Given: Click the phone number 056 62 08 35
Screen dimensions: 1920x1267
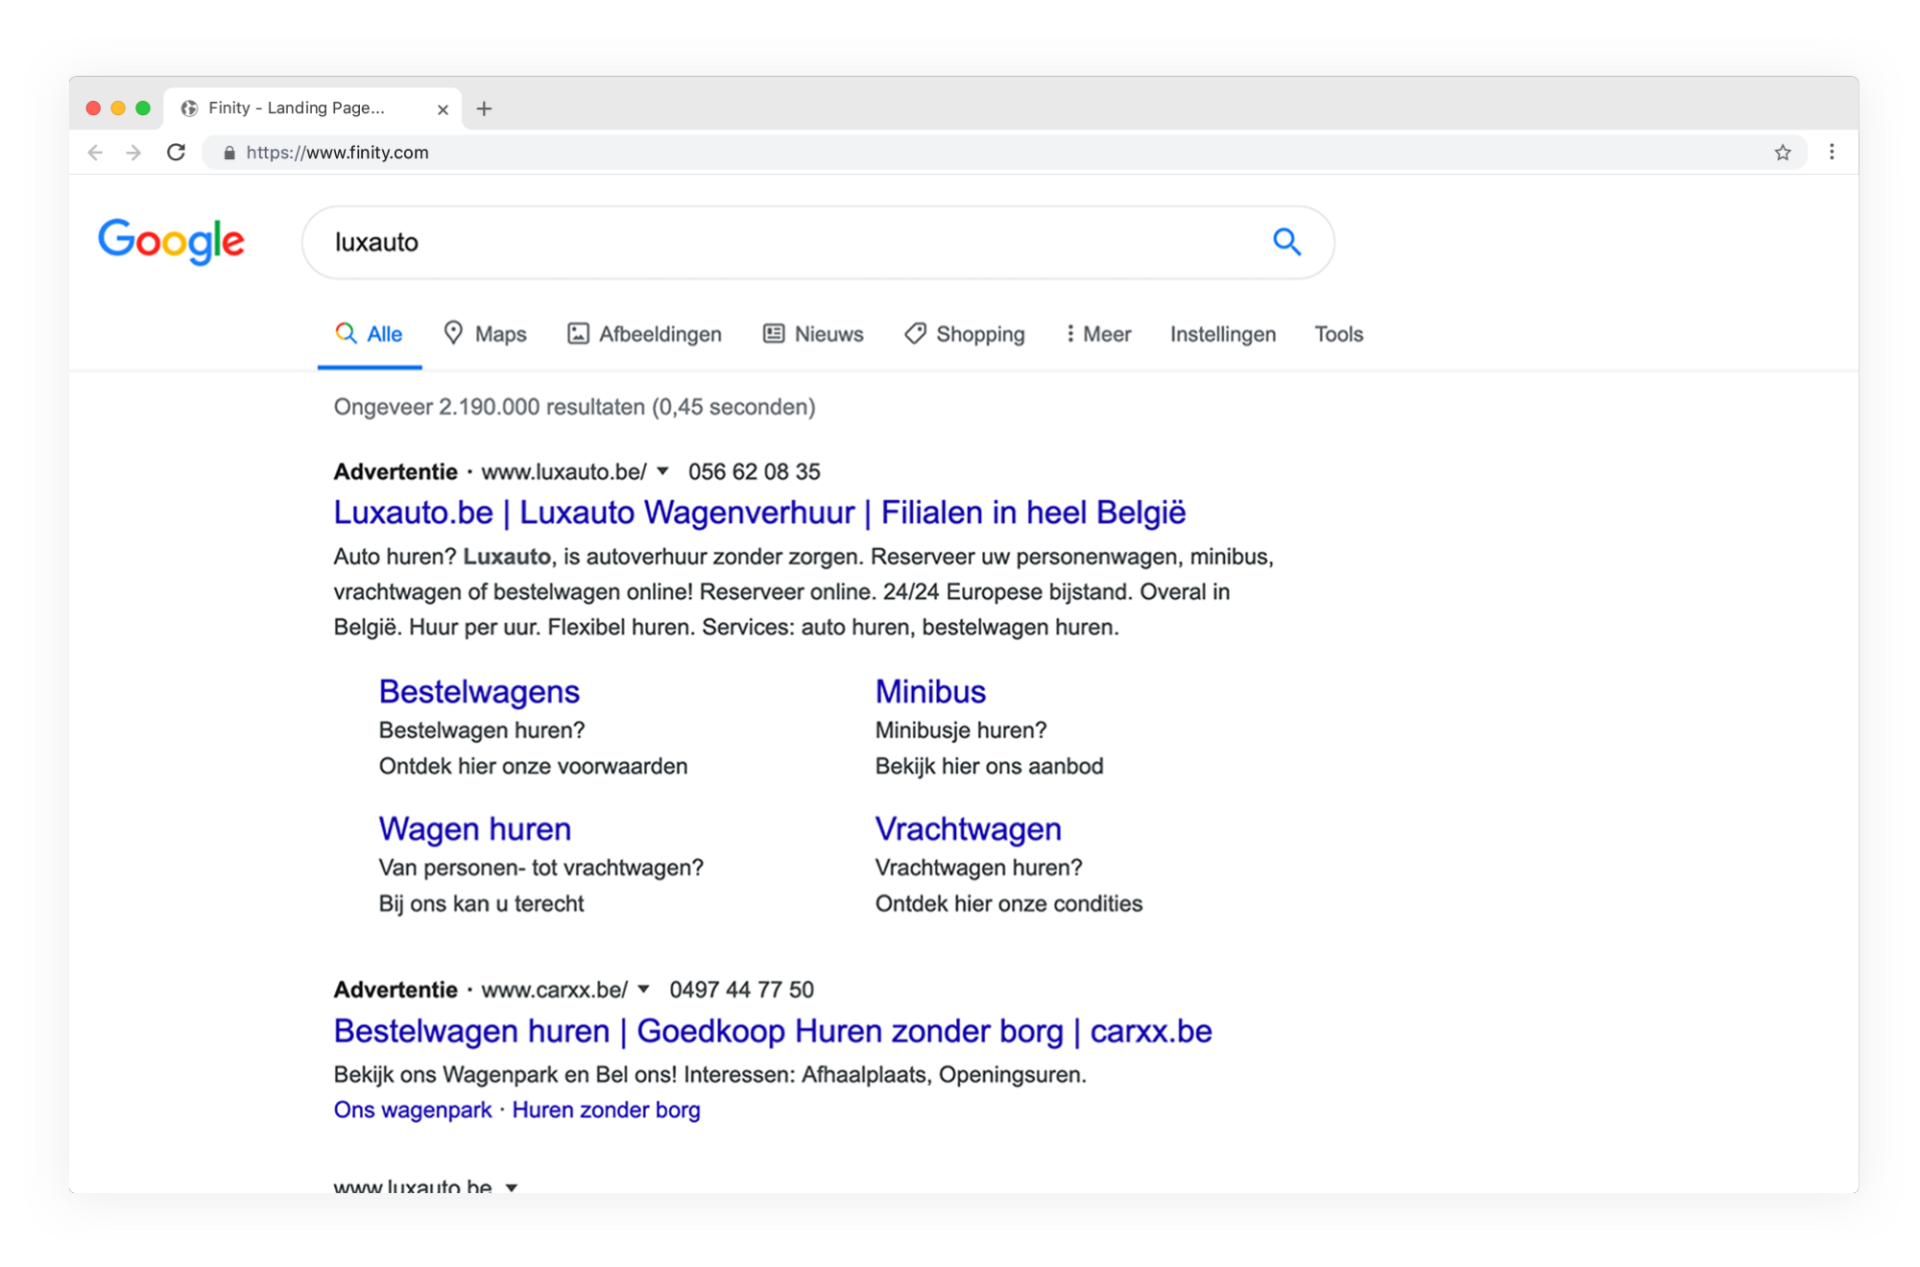Looking at the screenshot, I should click(x=754, y=471).
